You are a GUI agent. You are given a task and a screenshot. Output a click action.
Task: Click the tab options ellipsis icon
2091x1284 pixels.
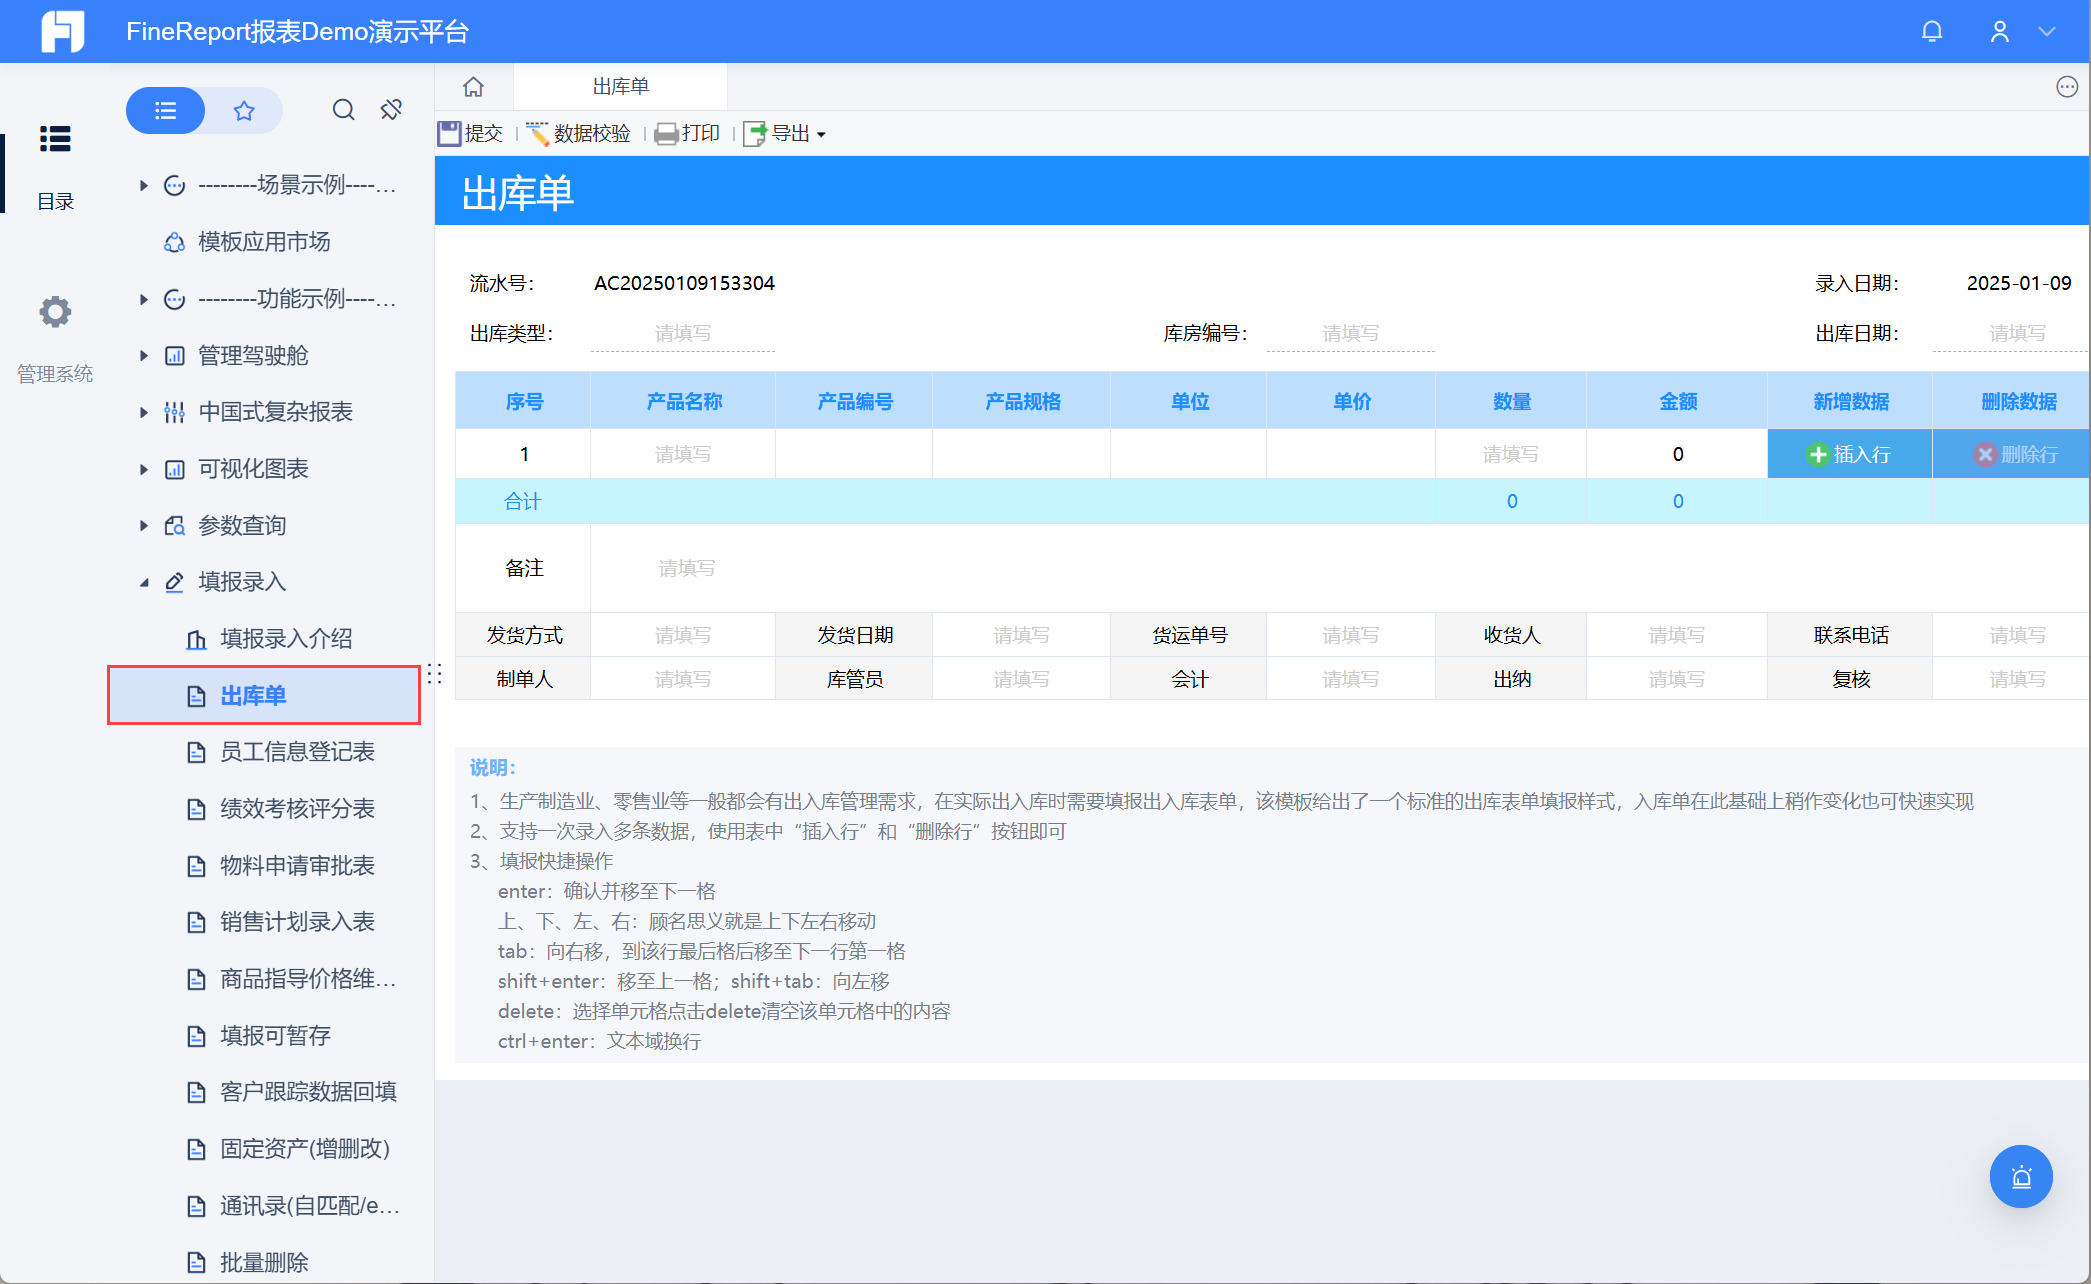[2066, 87]
